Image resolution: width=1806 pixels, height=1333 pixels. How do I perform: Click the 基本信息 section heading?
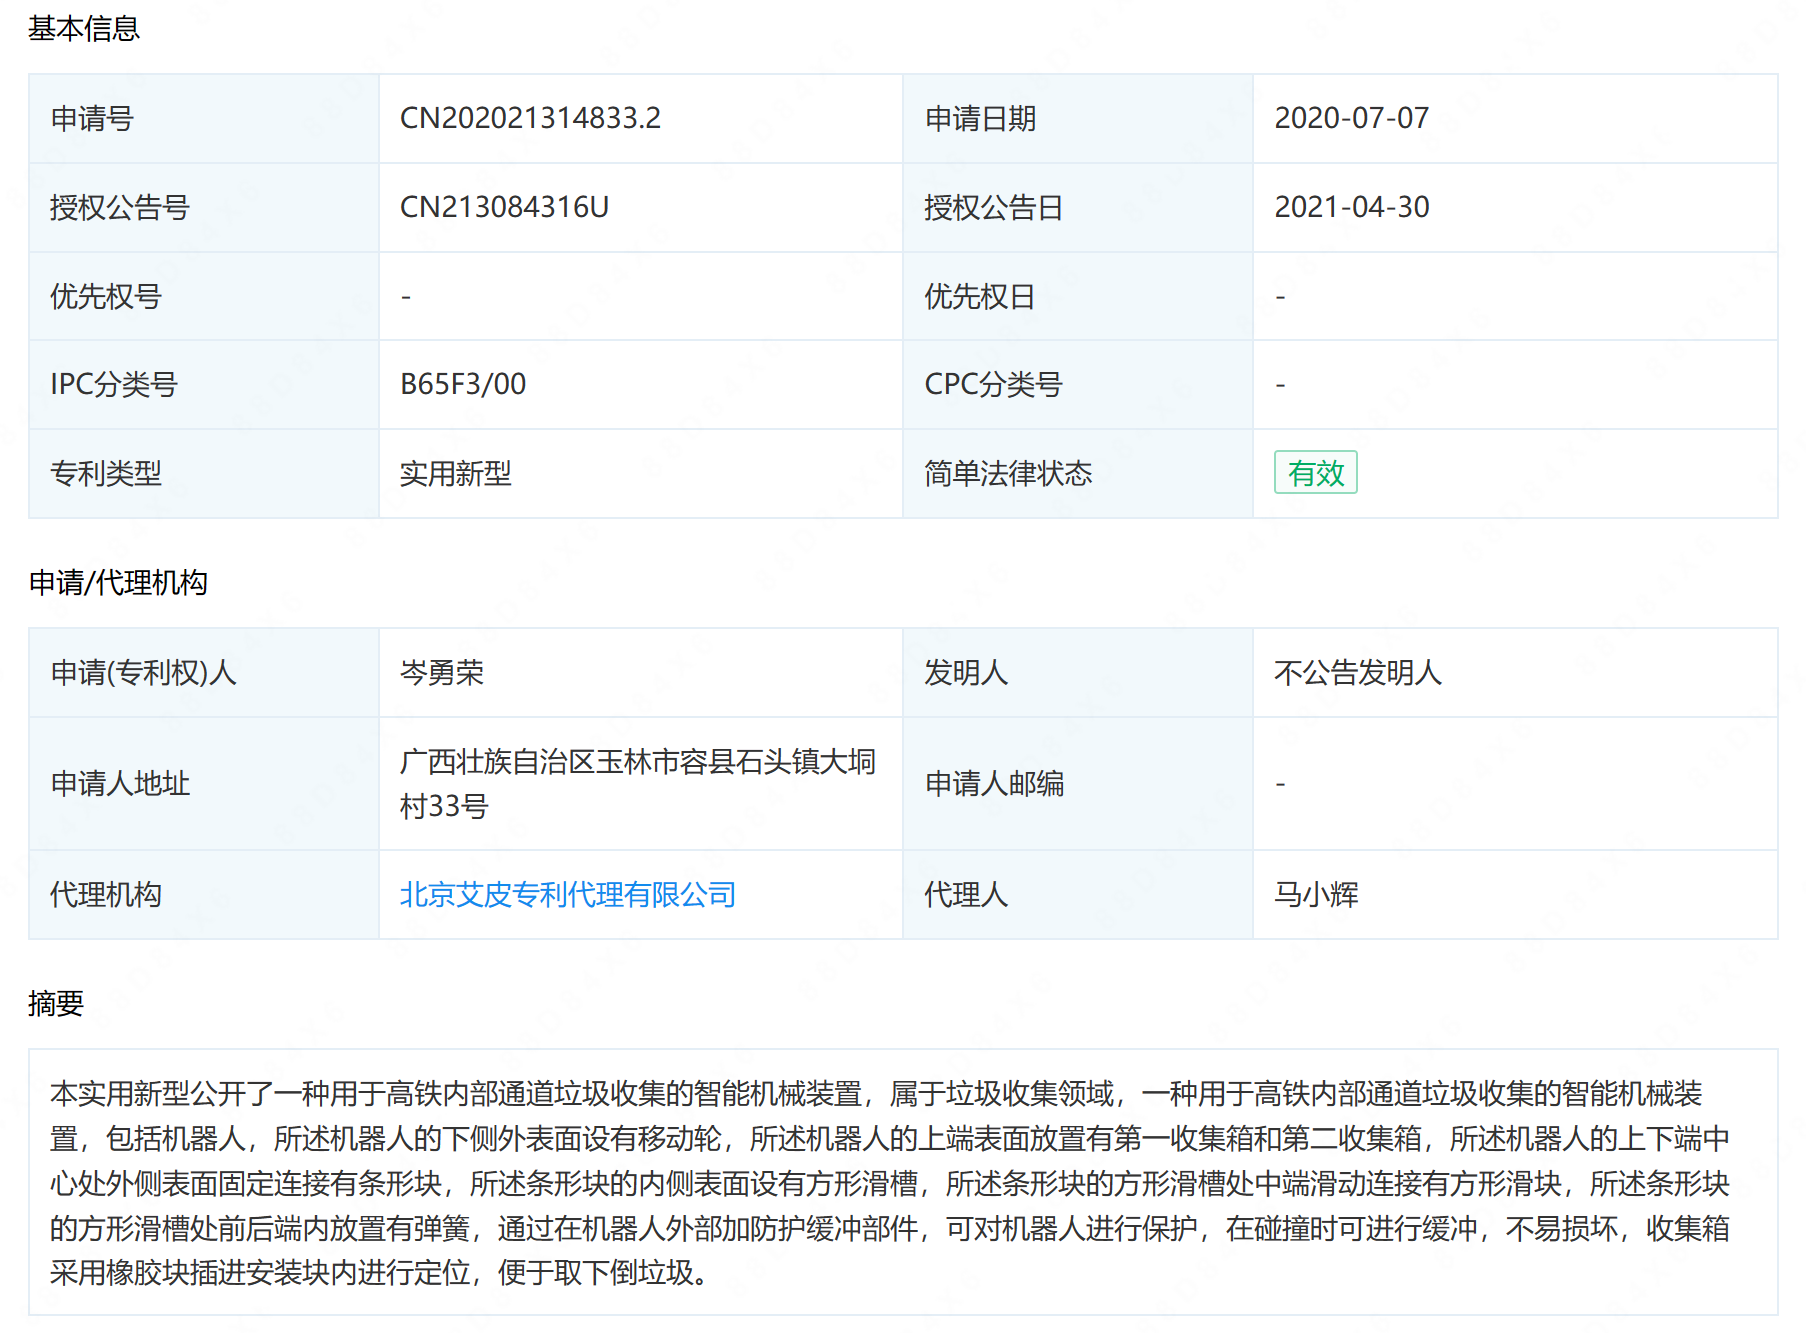84,28
